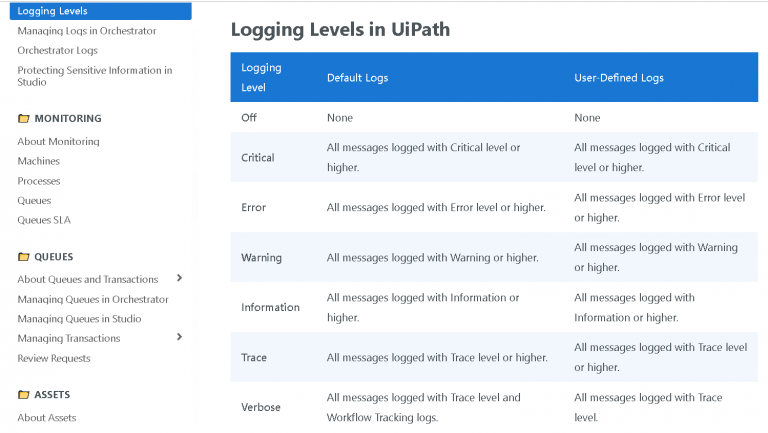Open the Queues SLA page
Image resolution: width=768 pixels, height=433 pixels.
point(44,220)
